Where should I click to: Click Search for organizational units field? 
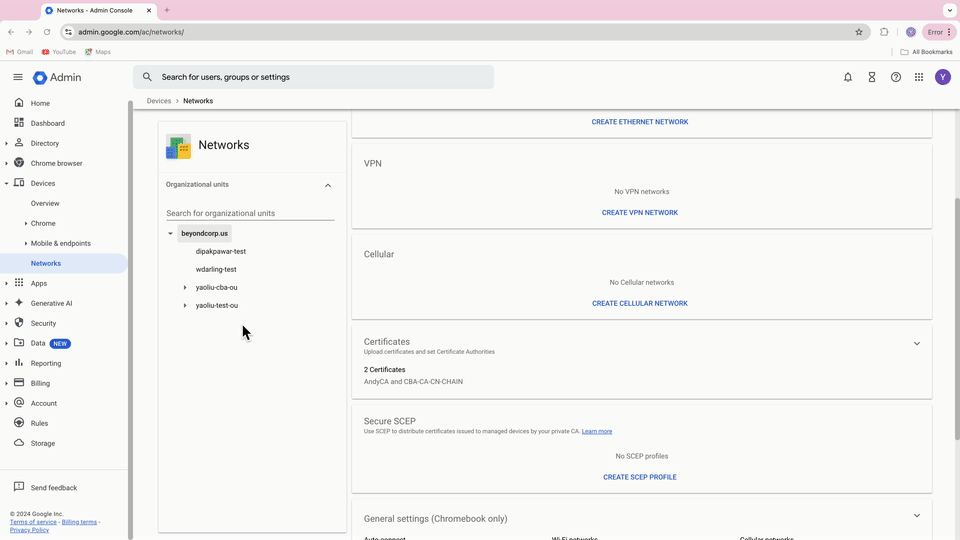pos(250,213)
